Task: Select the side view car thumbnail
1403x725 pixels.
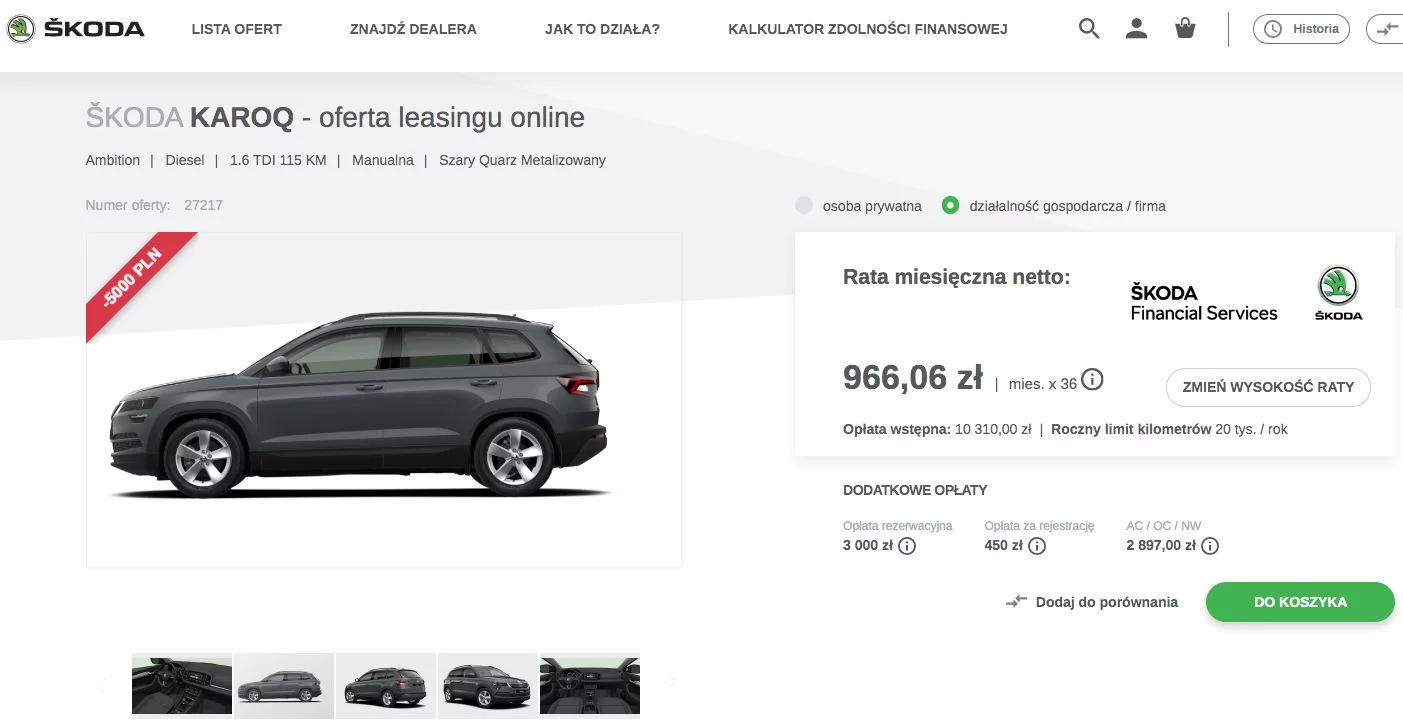Action: [284, 686]
